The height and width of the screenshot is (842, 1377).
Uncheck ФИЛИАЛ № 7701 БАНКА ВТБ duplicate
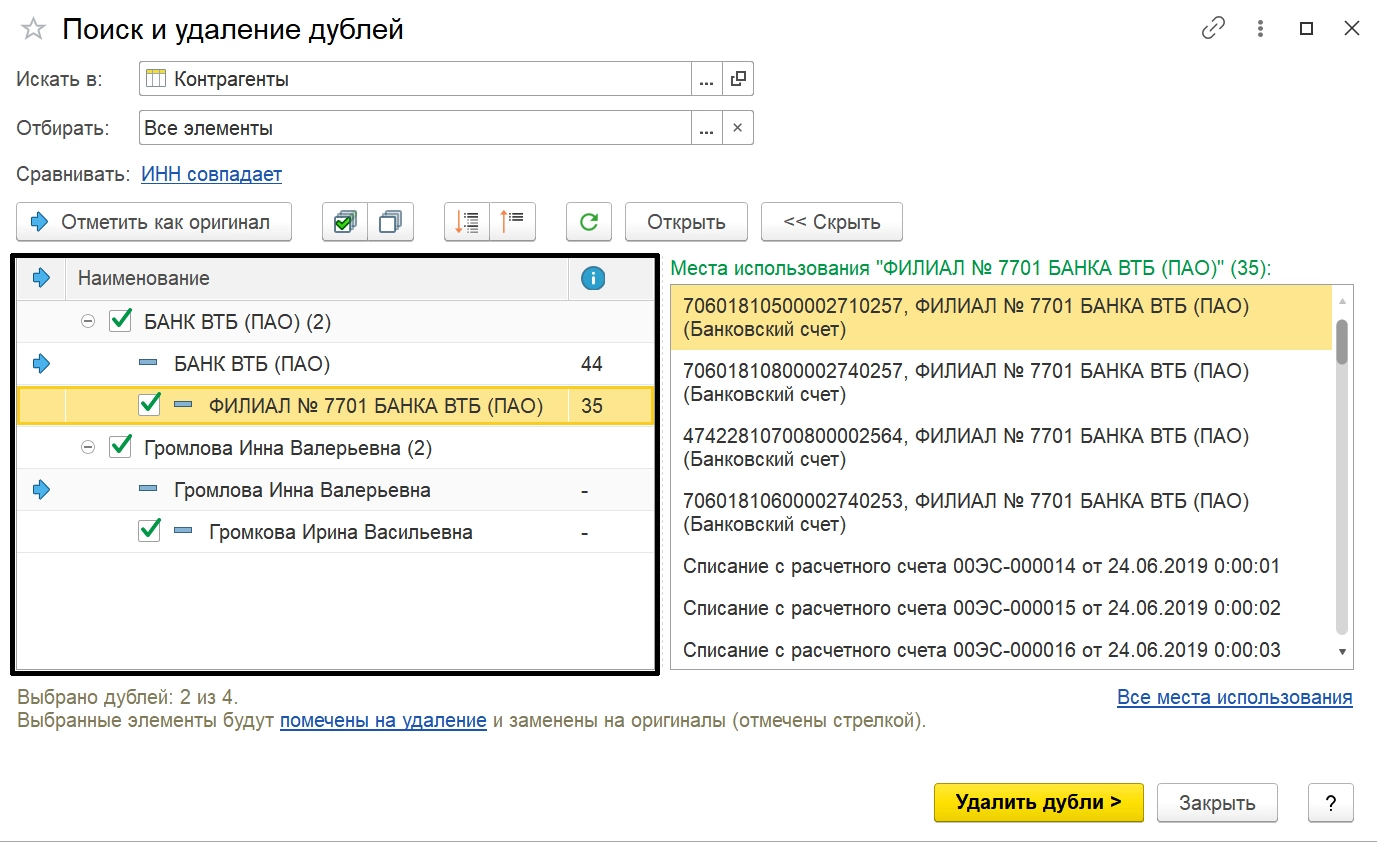pyautogui.click(x=150, y=405)
